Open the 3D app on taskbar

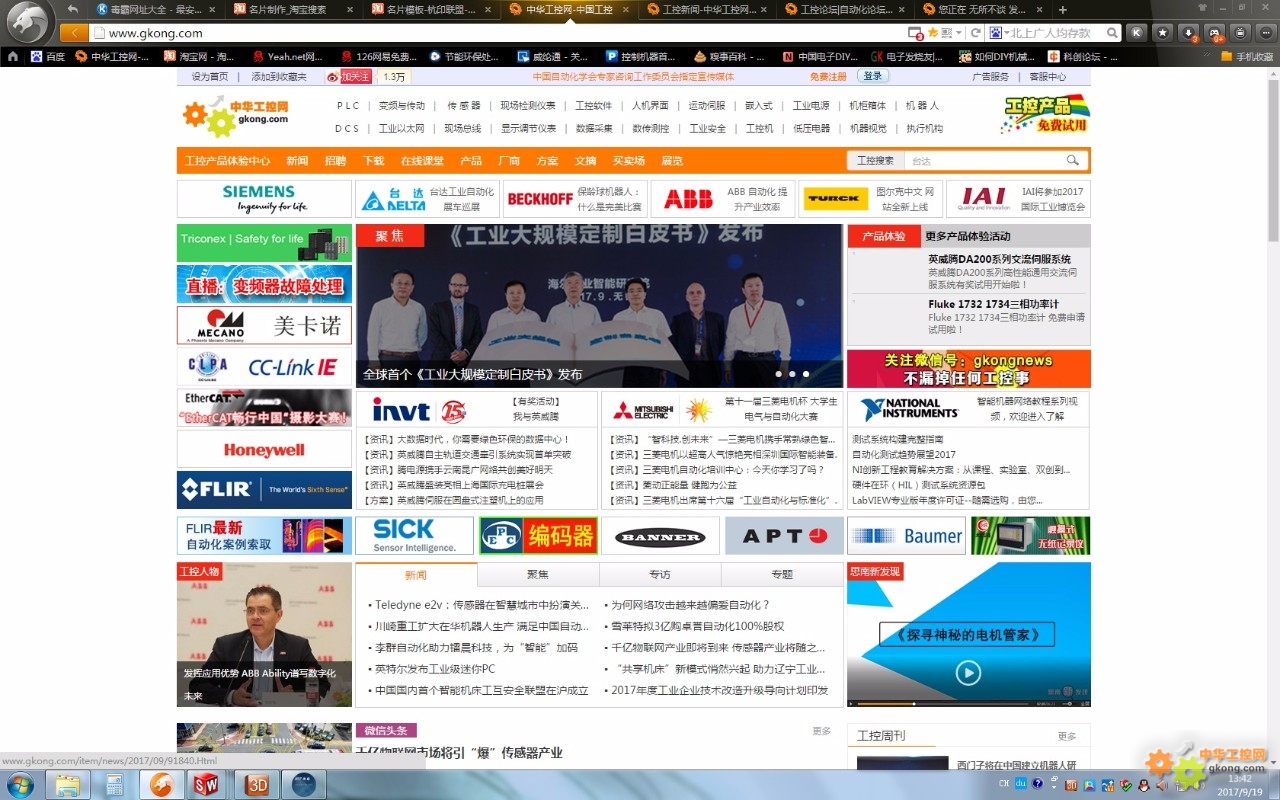pos(257,784)
